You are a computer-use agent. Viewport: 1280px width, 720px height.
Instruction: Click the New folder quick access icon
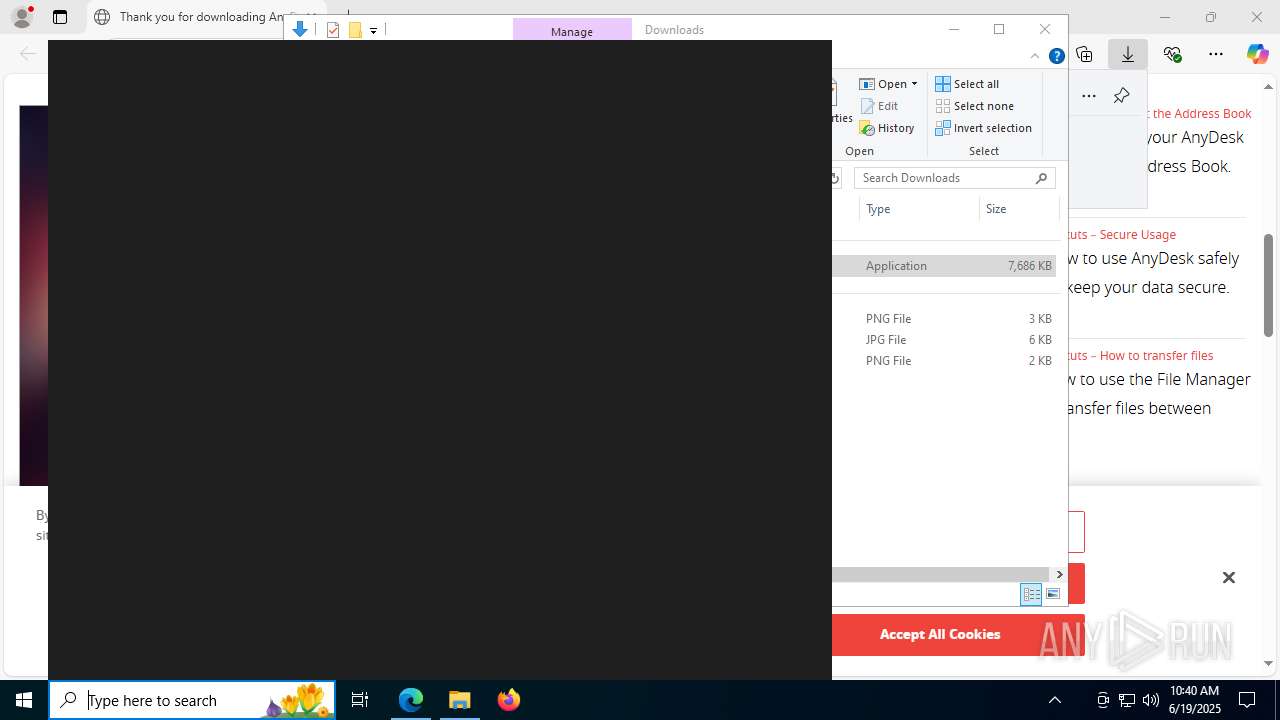coord(354,30)
